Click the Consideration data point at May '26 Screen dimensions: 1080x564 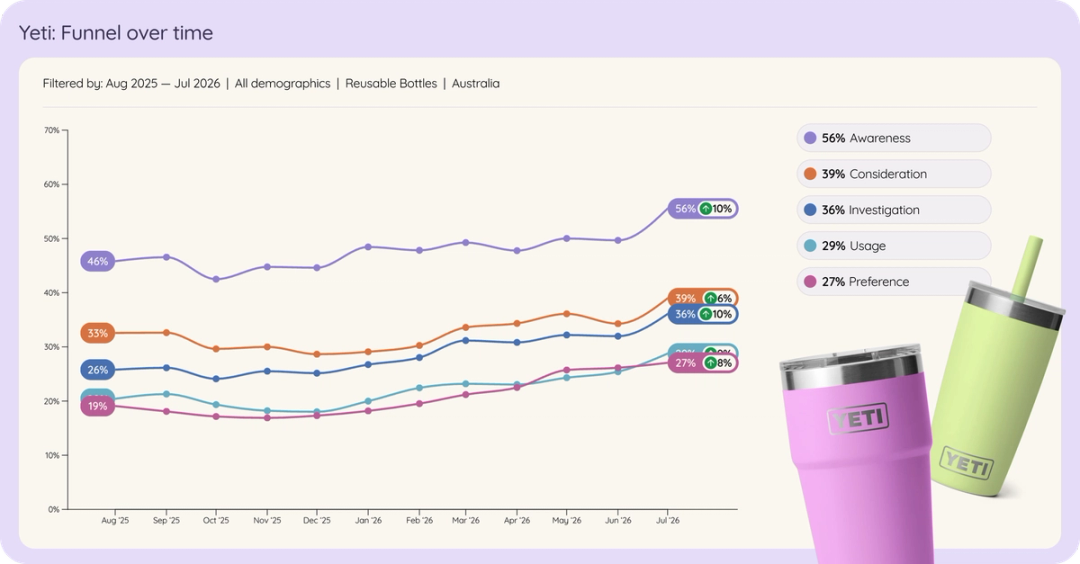click(567, 313)
